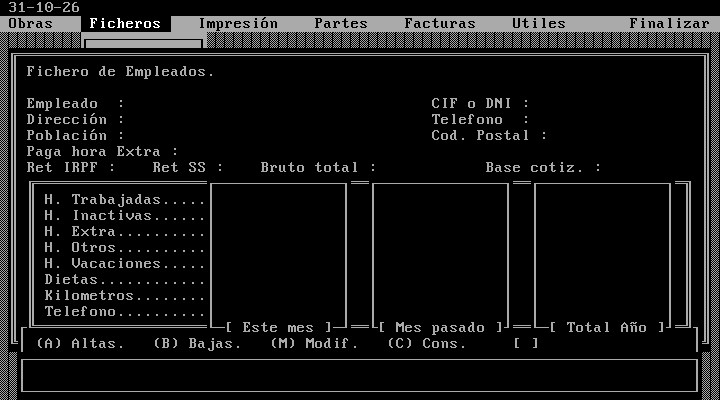Click the H. Vacaciones row label
Viewport: 720px width, 400px height.
(124, 264)
